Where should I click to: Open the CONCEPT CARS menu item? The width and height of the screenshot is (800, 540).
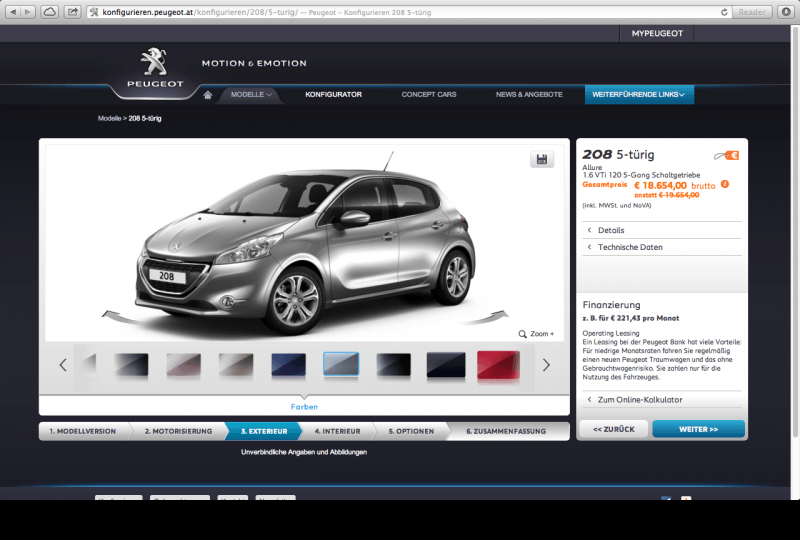point(429,94)
